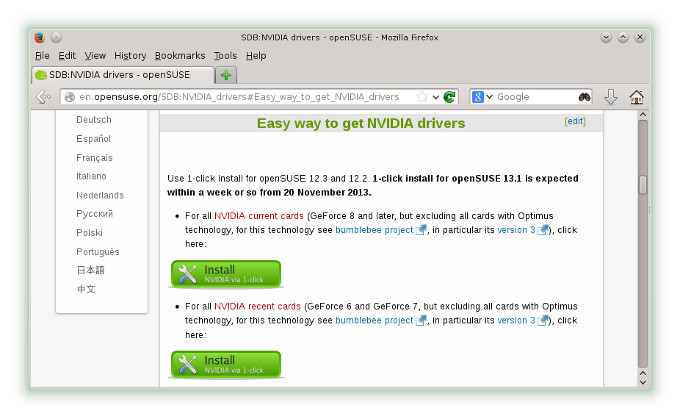Click external link icon after second bumblebee project
The image size is (680, 419).
tap(421, 321)
